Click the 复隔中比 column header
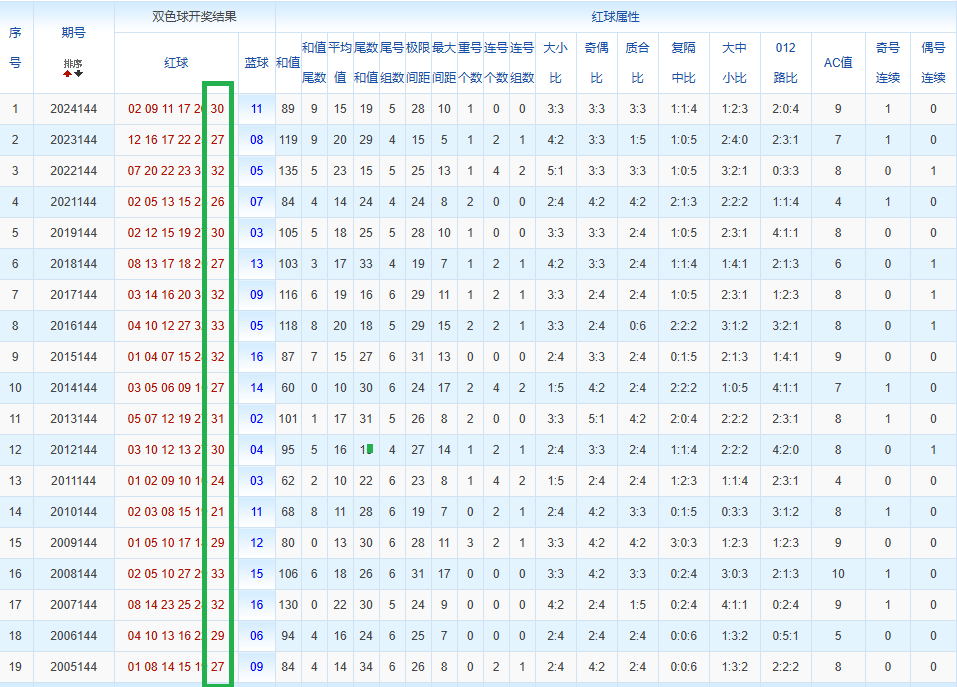The height and width of the screenshot is (687, 957). (684, 63)
